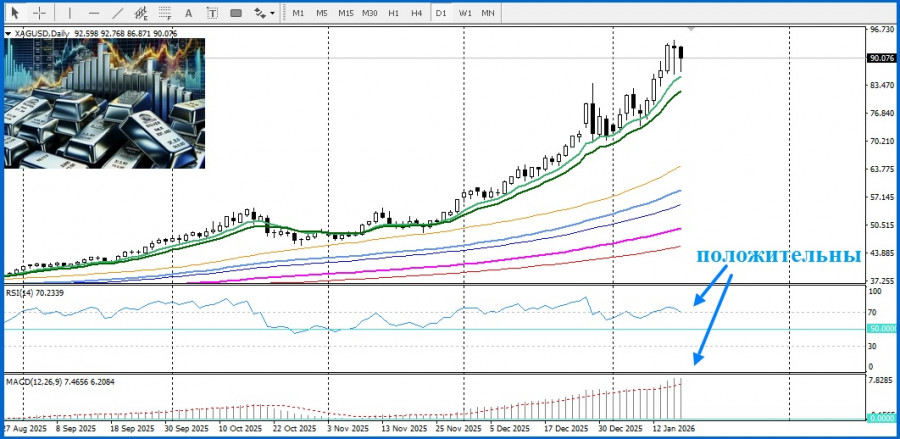Viewport: 900px width, 439px height.
Task: Open the arrows objects dropdown
Action: point(264,13)
